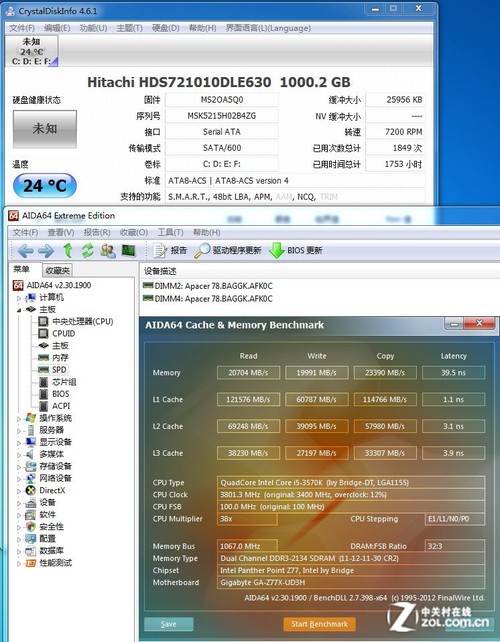
Task: Select AIDA64 v2.30.1900 root node
Action: click(x=52, y=285)
